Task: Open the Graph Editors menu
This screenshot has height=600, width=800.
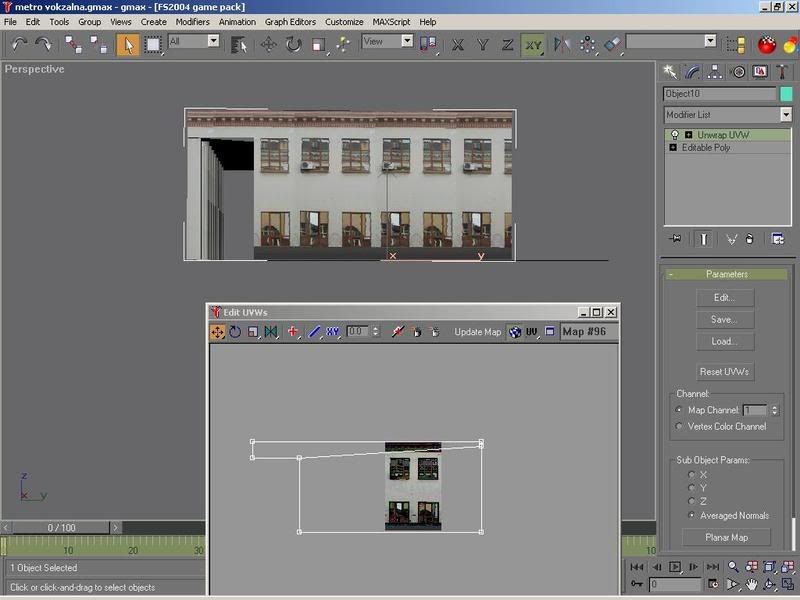Action: click(x=290, y=21)
